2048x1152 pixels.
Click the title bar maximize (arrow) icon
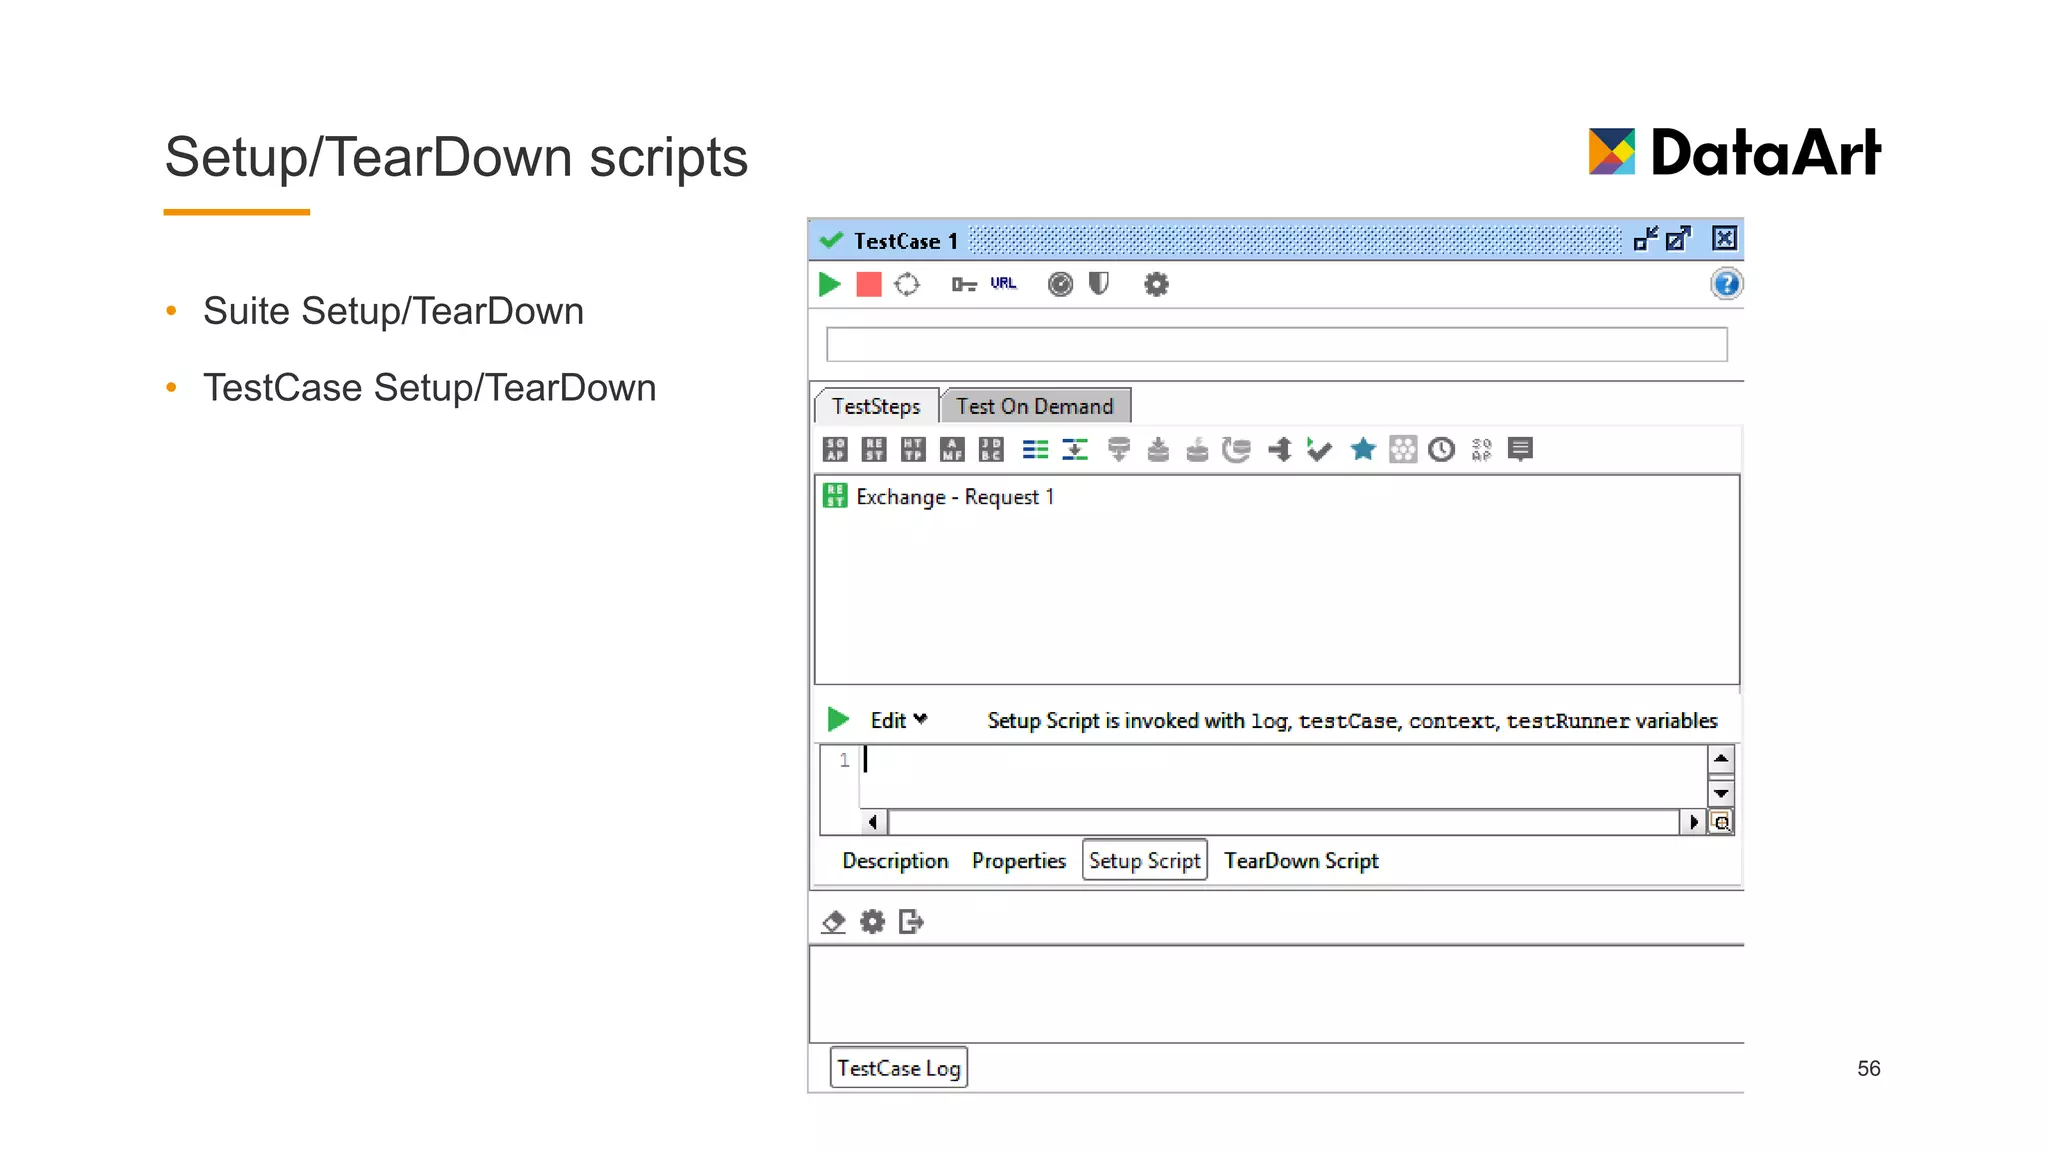1679,239
